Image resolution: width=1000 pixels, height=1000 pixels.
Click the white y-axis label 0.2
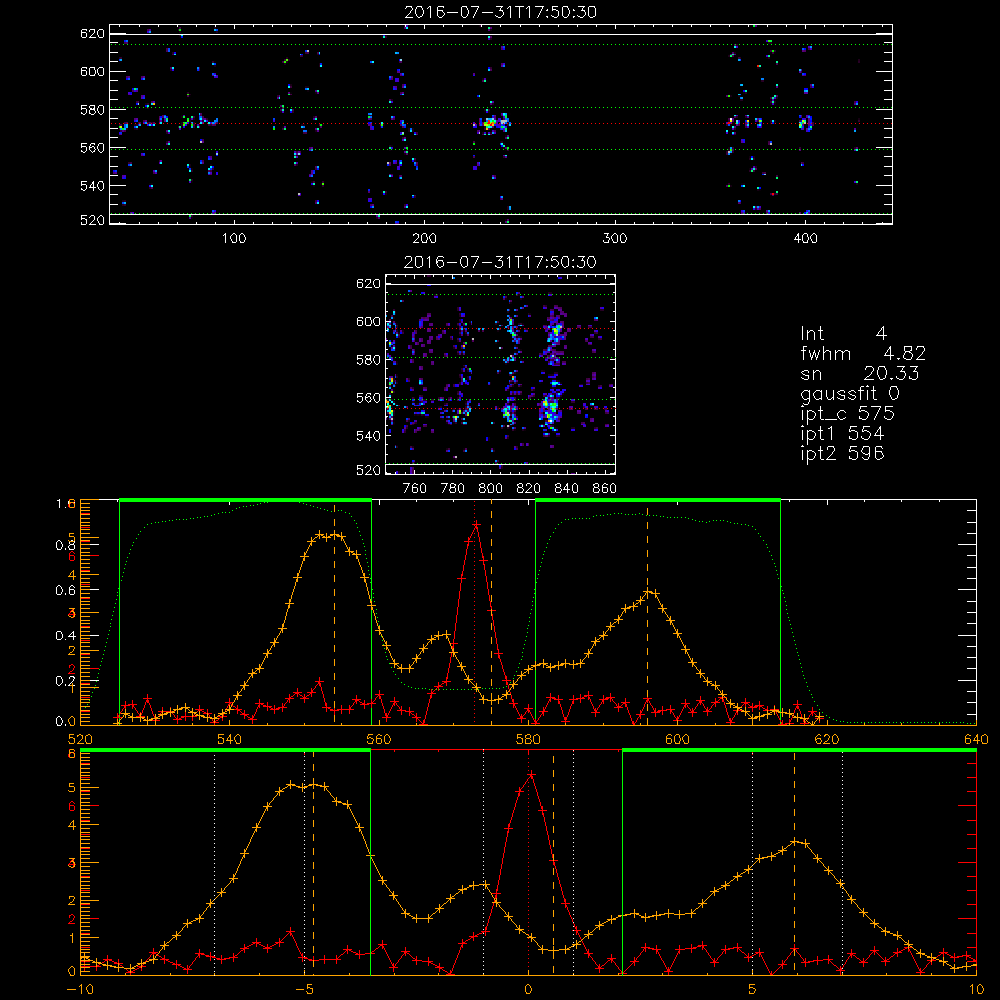(66, 680)
